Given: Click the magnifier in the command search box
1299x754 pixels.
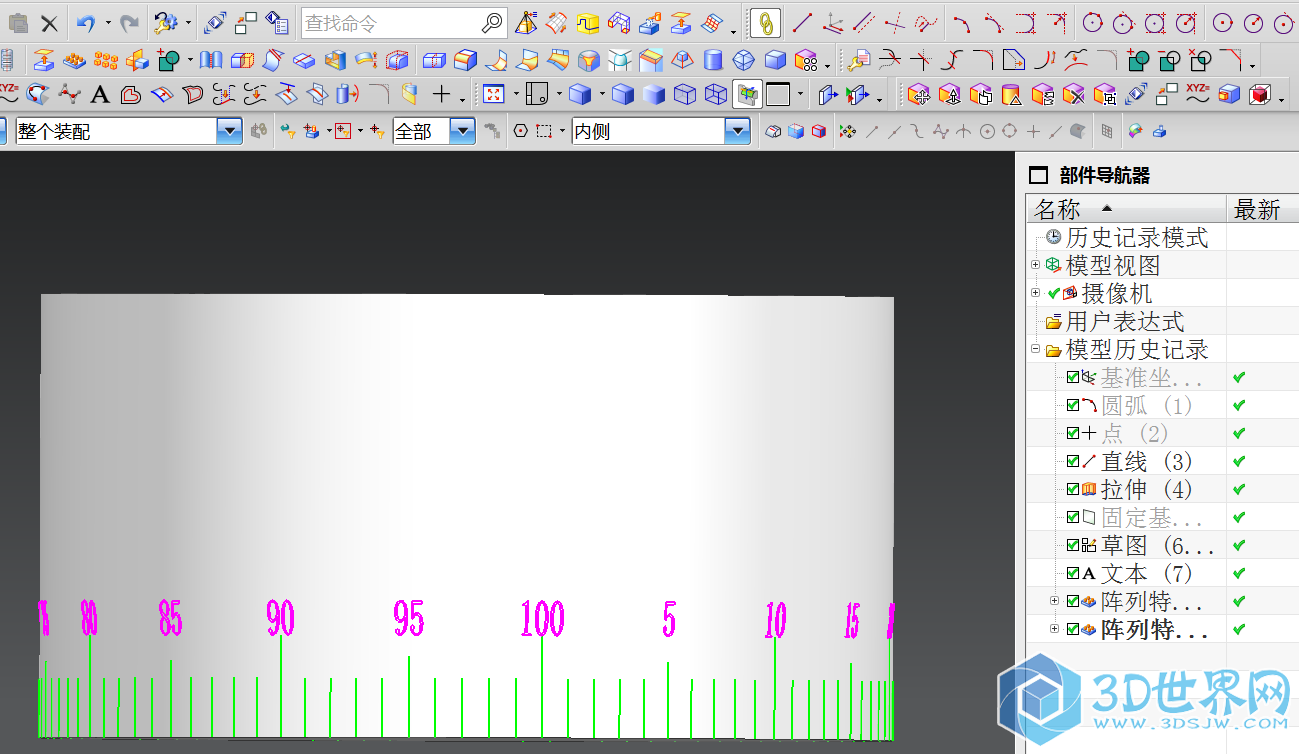Looking at the screenshot, I should 492,23.
